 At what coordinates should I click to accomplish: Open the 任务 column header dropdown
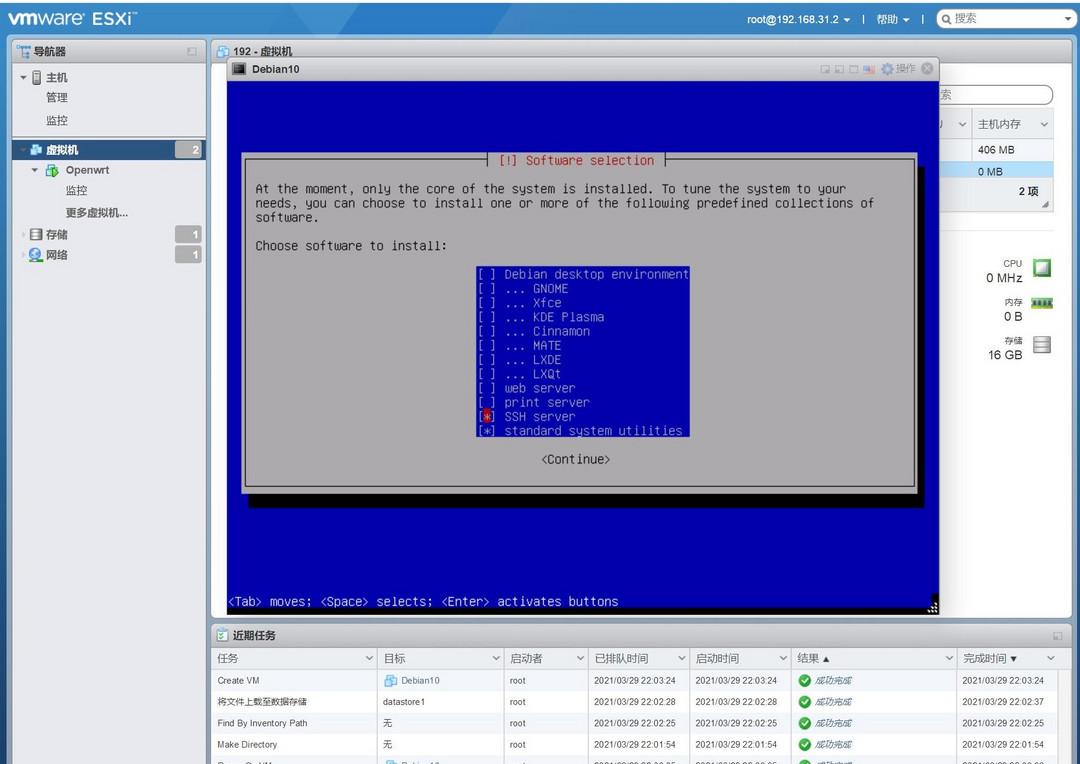pyautogui.click(x=369, y=659)
